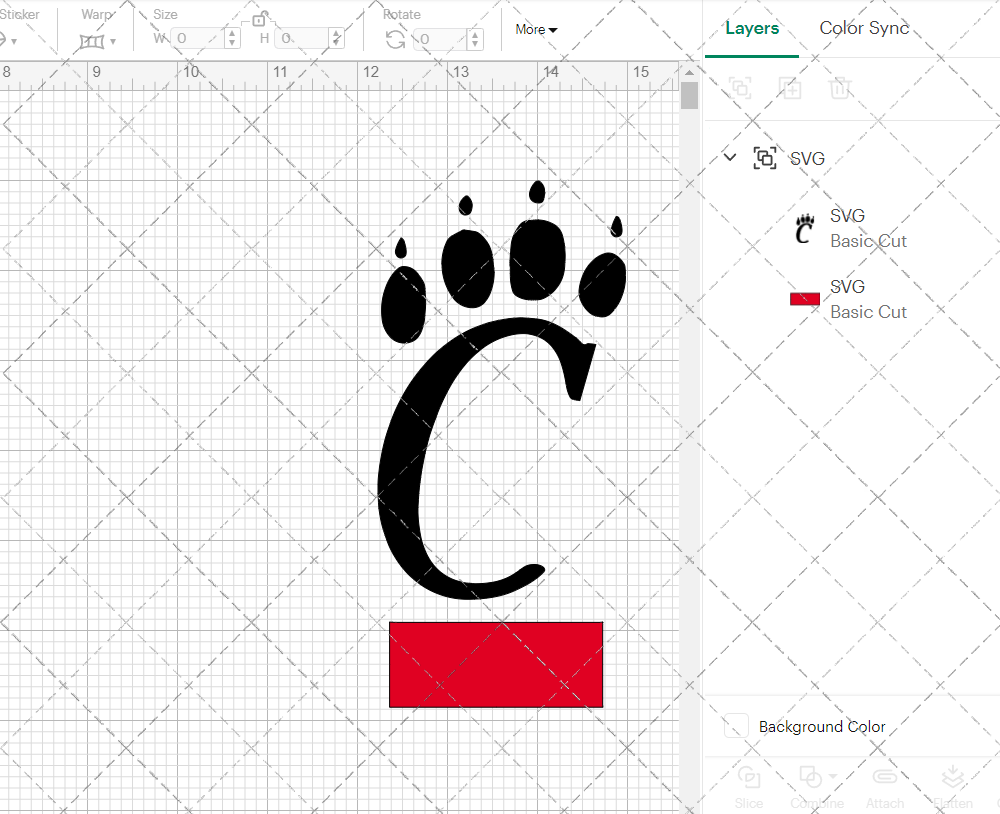The height and width of the screenshot is (814, 1000).
Task: Click the red rectangle color swatch
Action: [x=804, y=298]
